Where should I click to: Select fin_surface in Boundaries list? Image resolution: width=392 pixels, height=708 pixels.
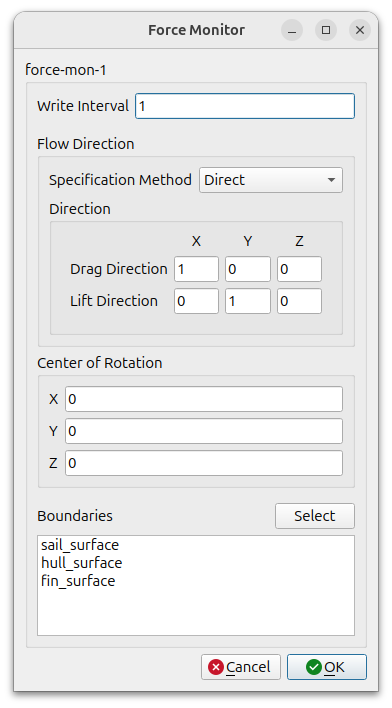[78, 581]
